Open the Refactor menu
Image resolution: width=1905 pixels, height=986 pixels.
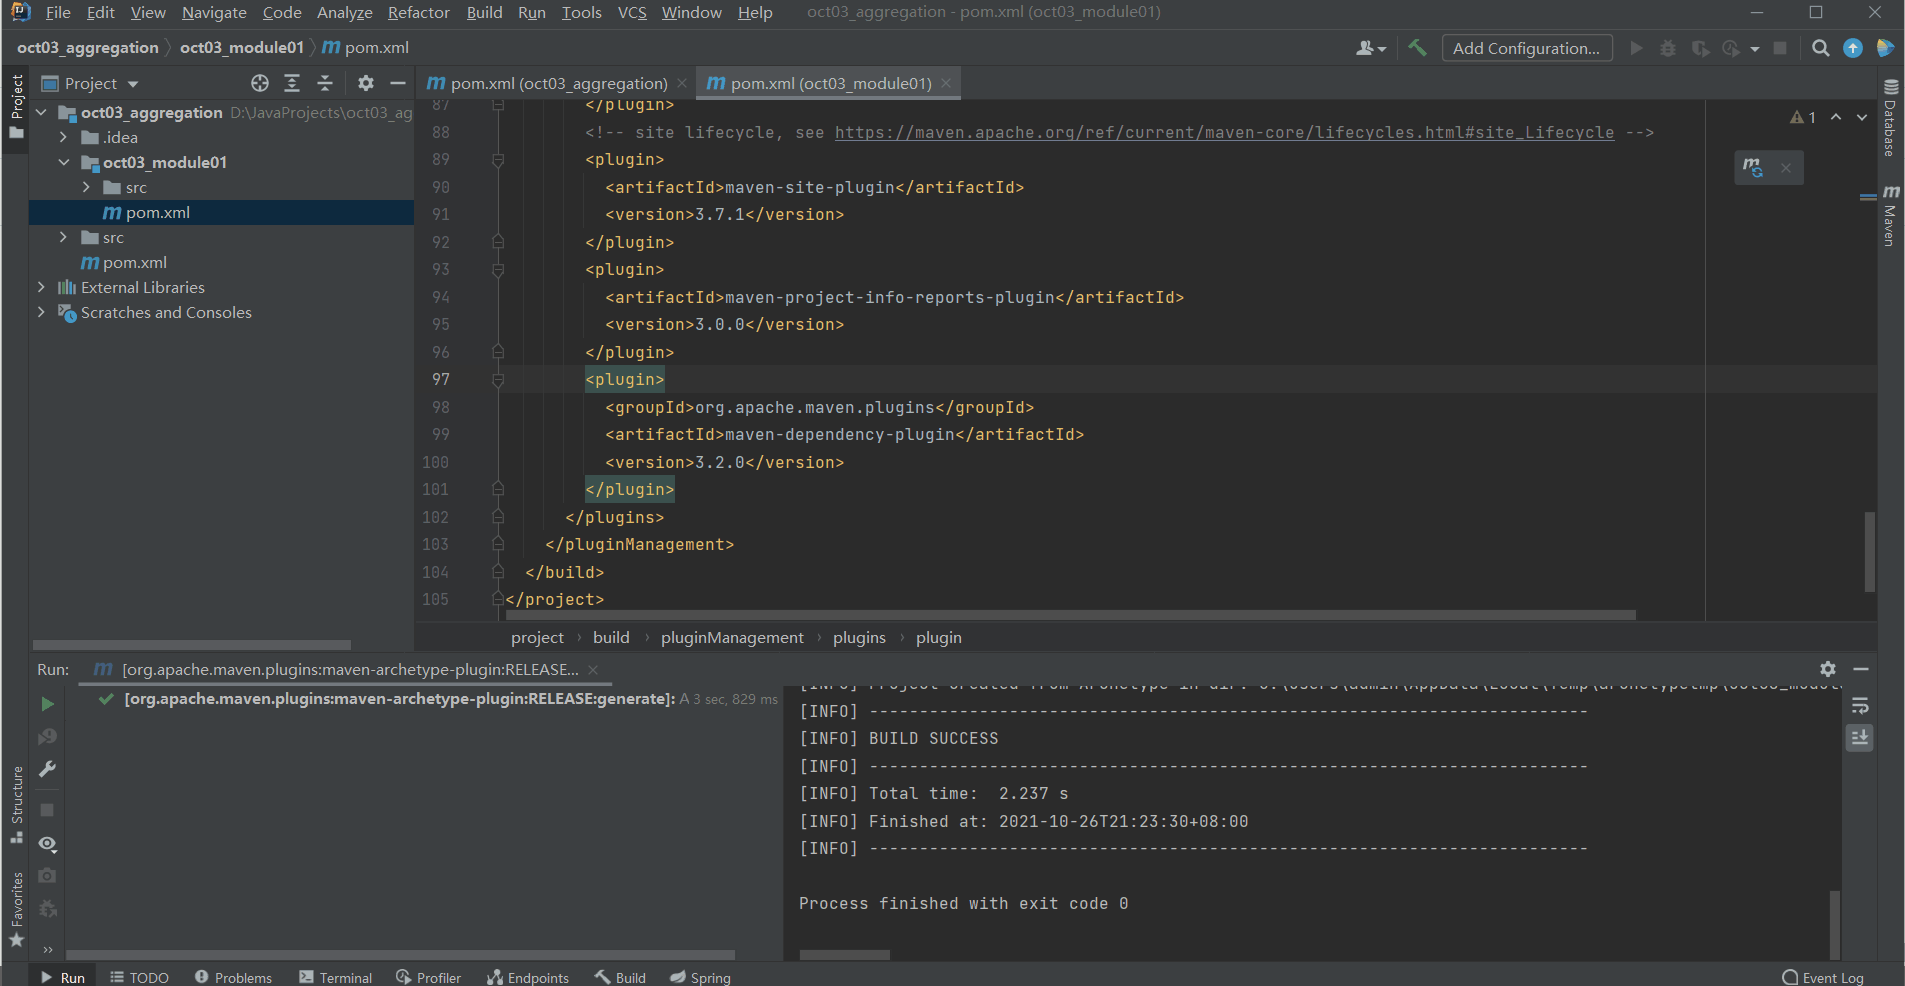click(419, 12)
